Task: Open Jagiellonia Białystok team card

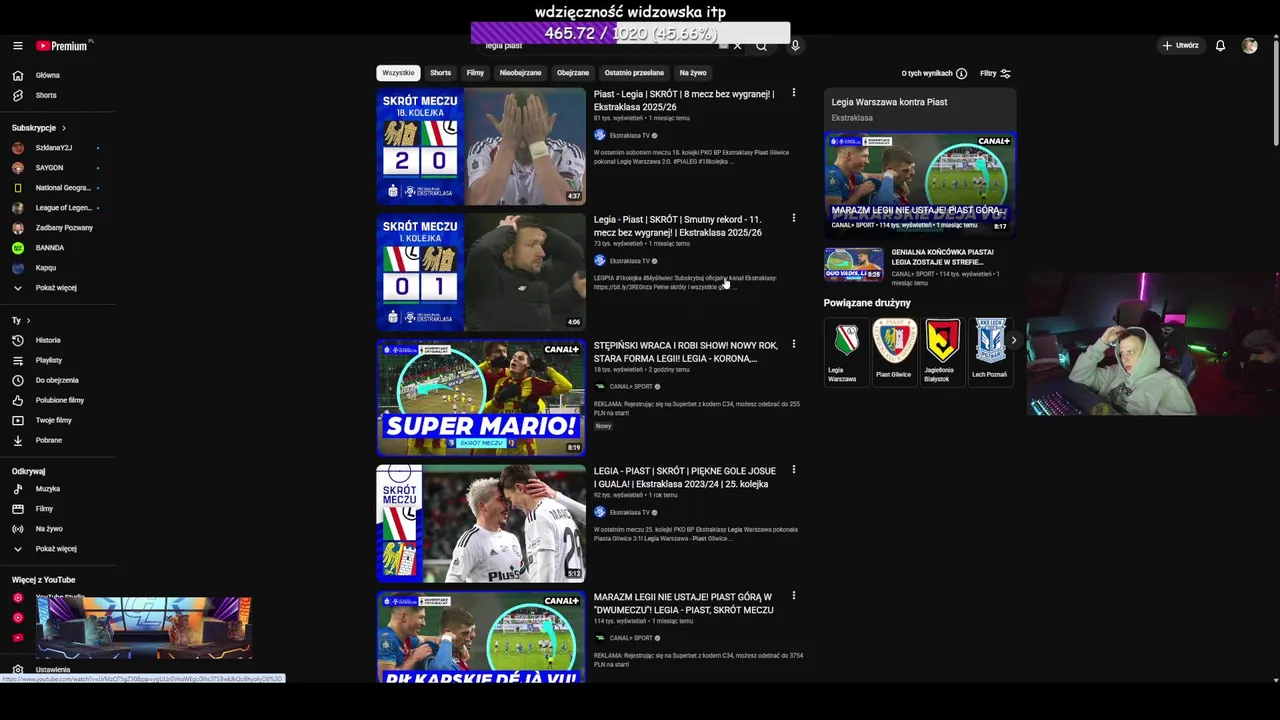Action: click(x=941, y=352)
